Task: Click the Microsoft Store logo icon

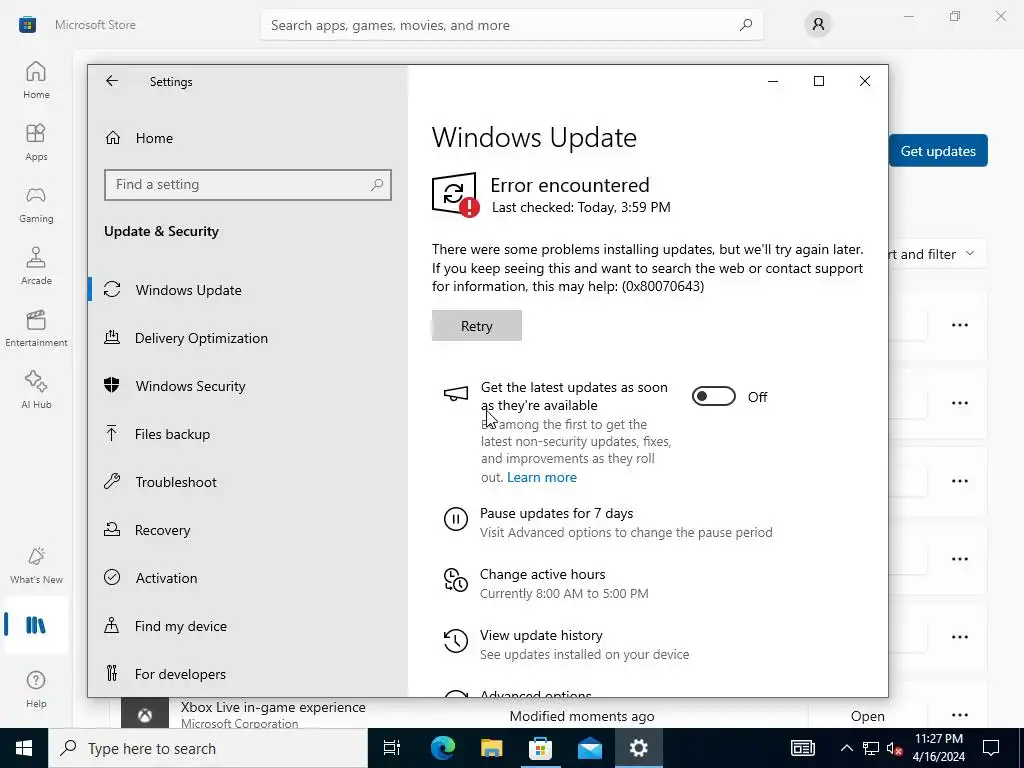Action: tap(27, 25)
